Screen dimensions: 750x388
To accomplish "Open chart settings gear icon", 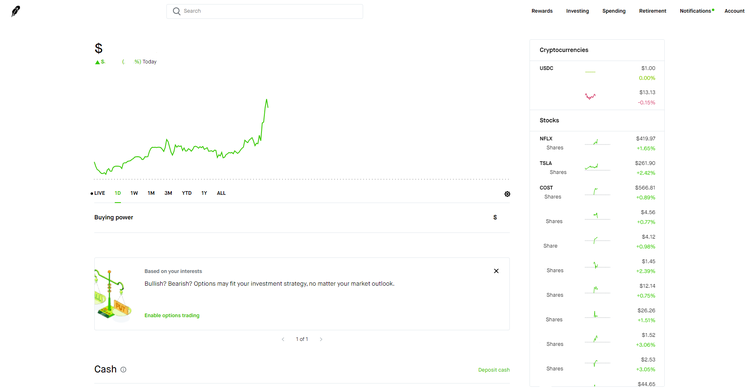I will [507, 194].
